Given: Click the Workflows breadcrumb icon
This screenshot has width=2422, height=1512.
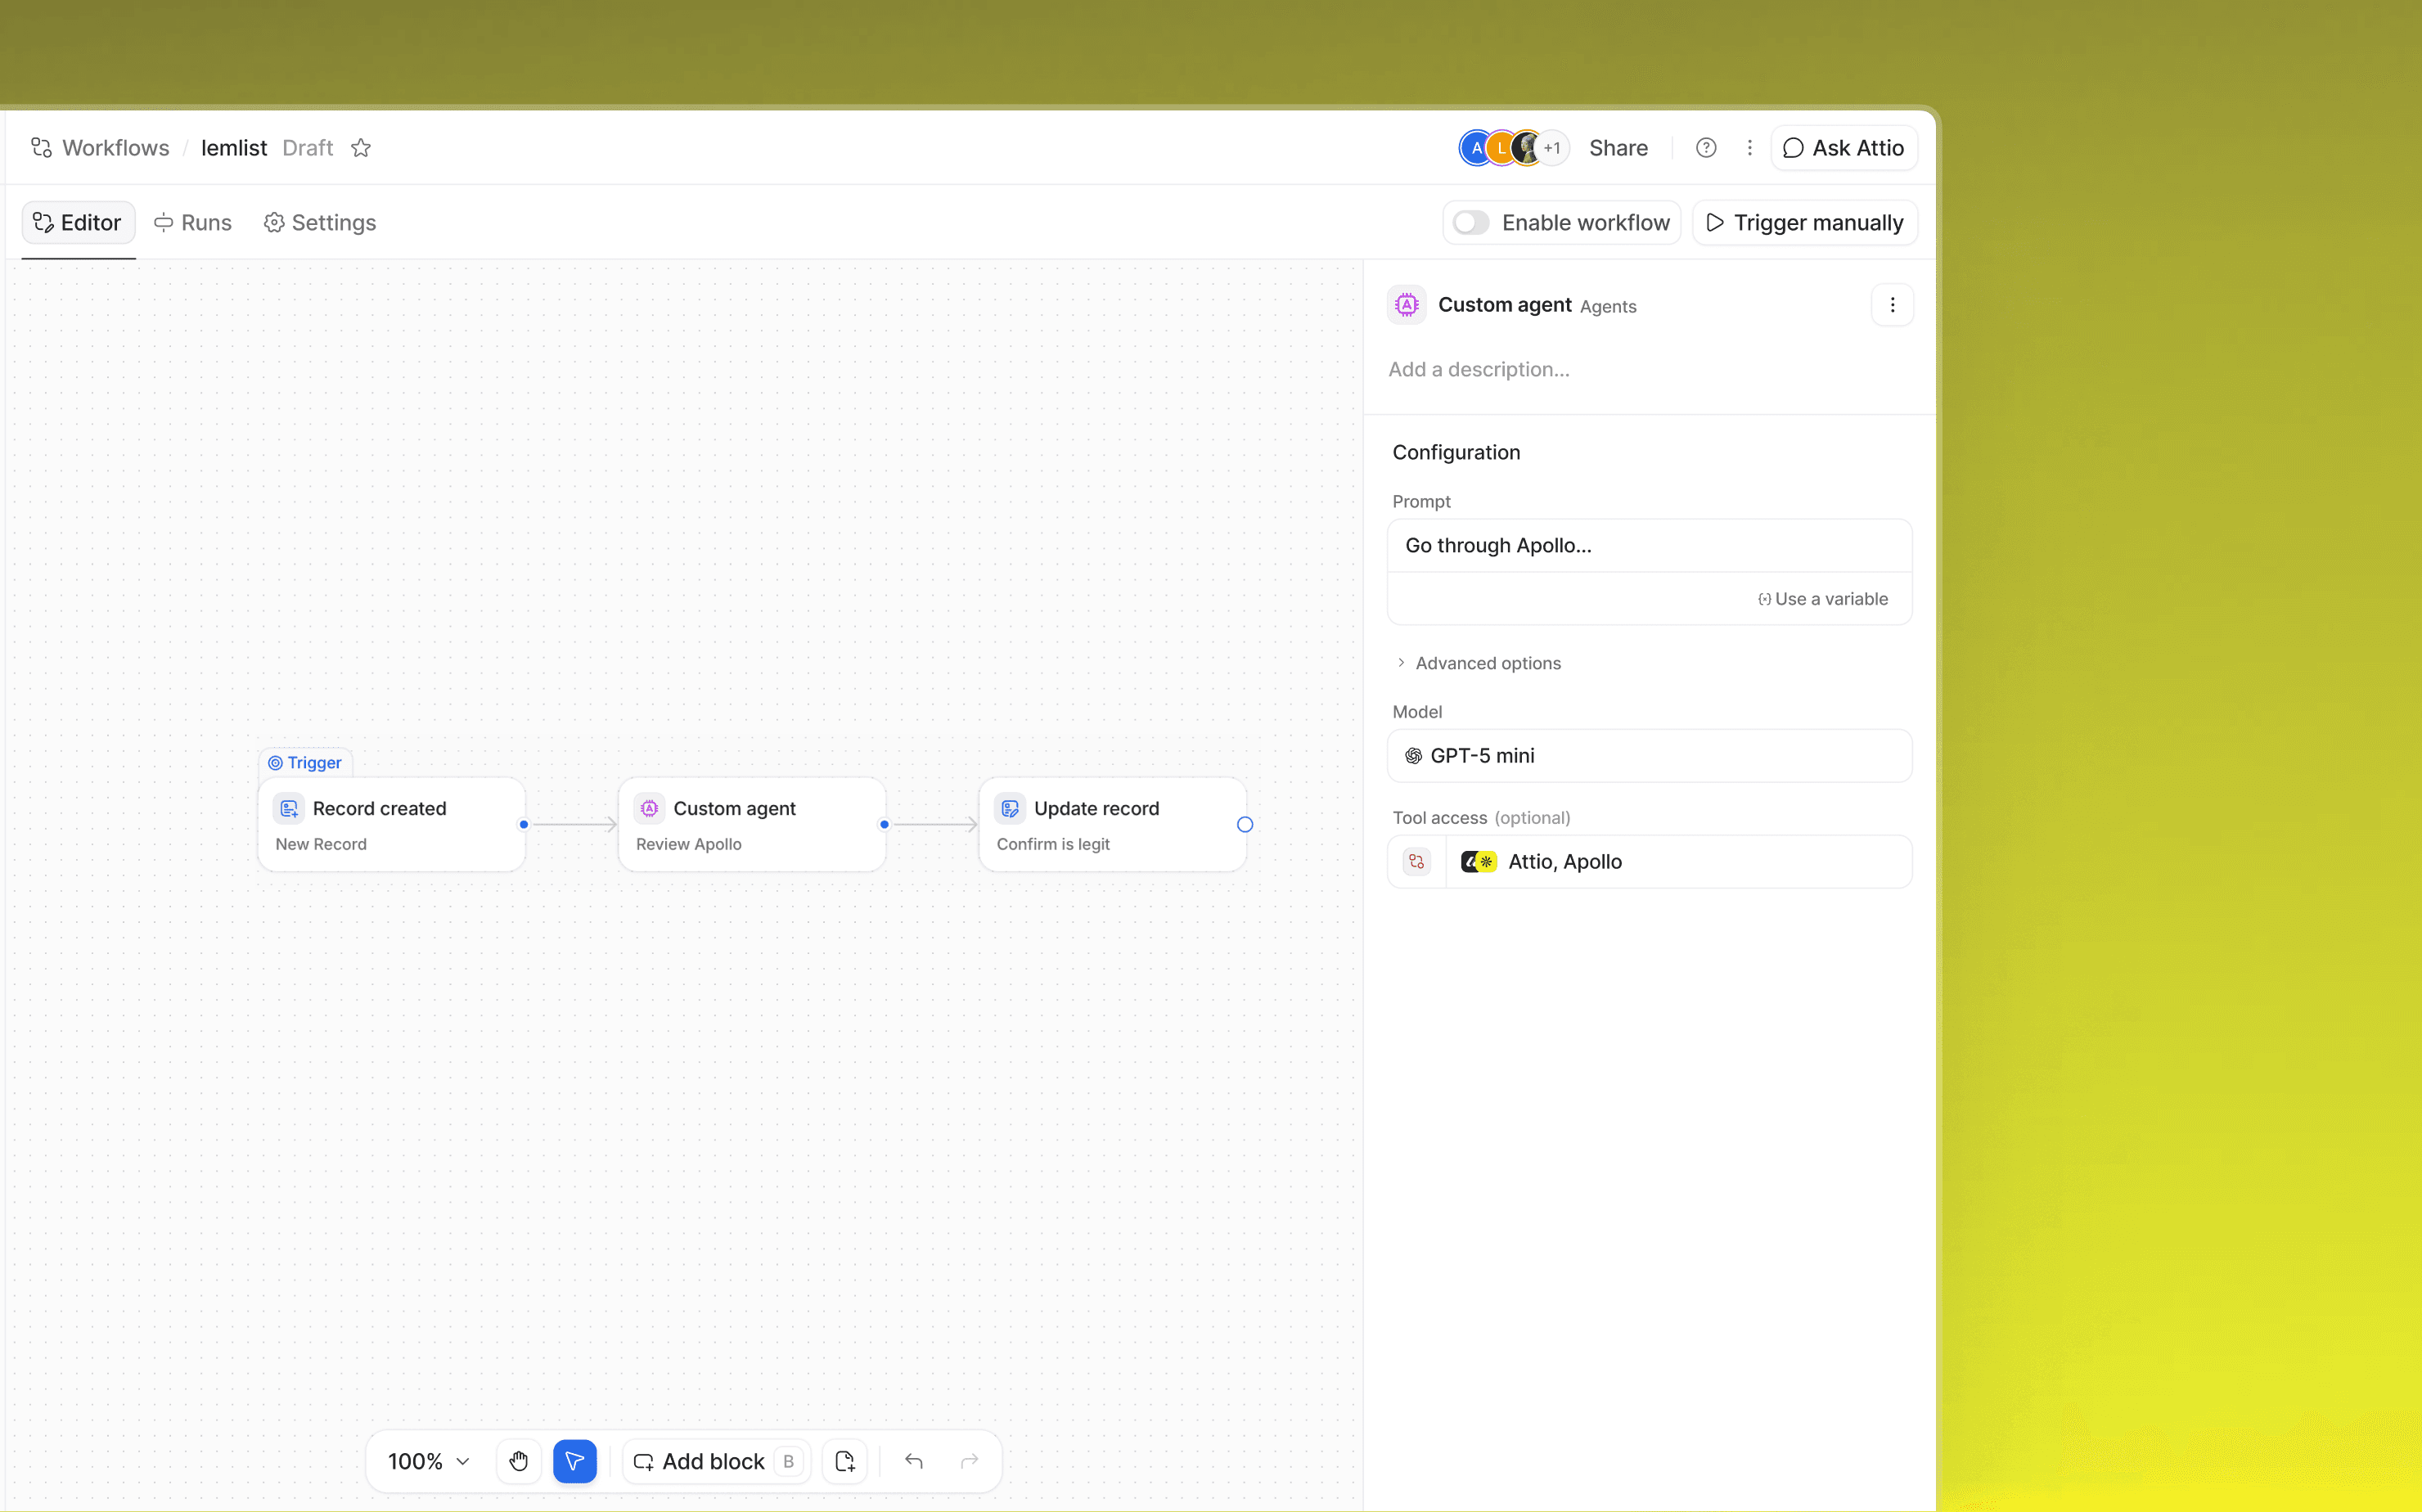Looking at the screenshot, I should (41, 148).
